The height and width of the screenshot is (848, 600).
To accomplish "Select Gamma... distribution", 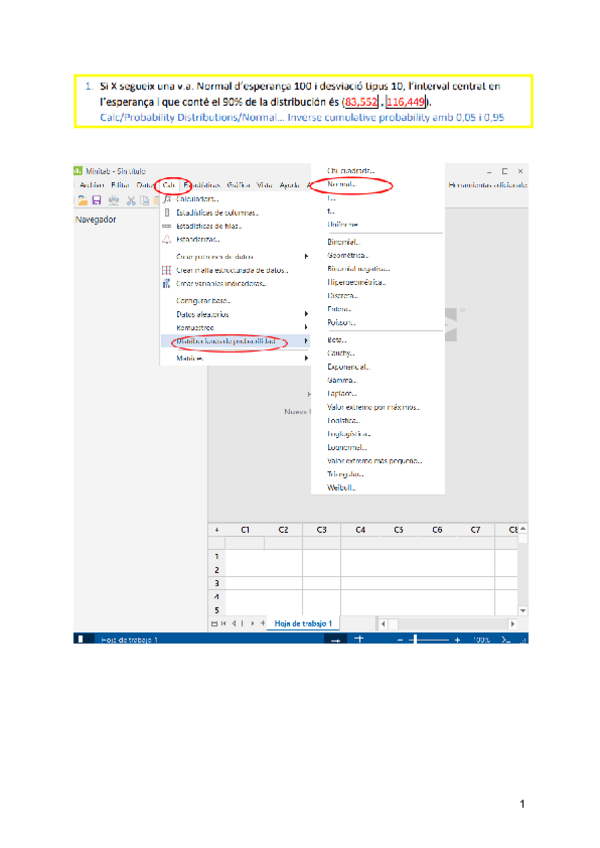I will 342,380.
